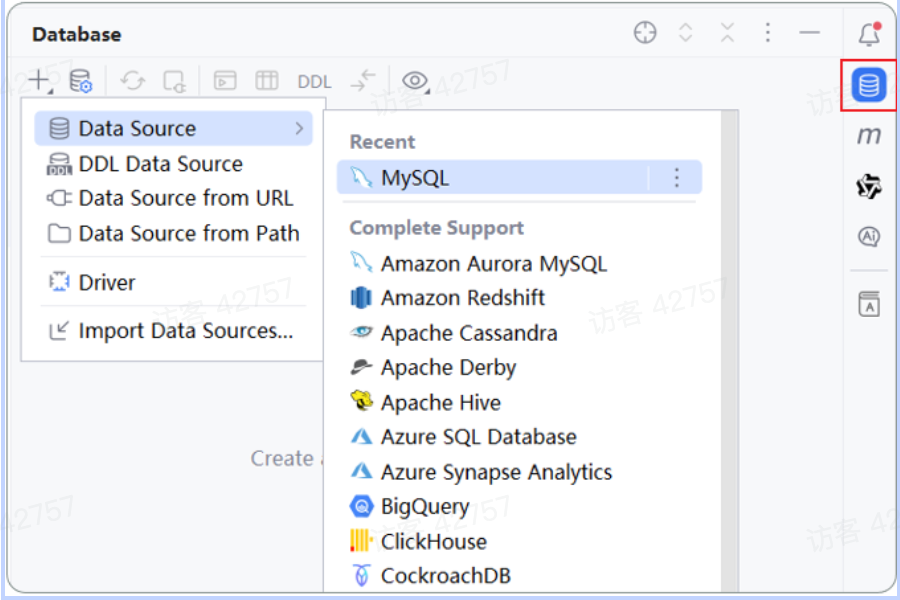The height and width of the screenshot is (600, 900).
Task: Click the blue Database tool window icon
Action: click(x=869, y=86)
